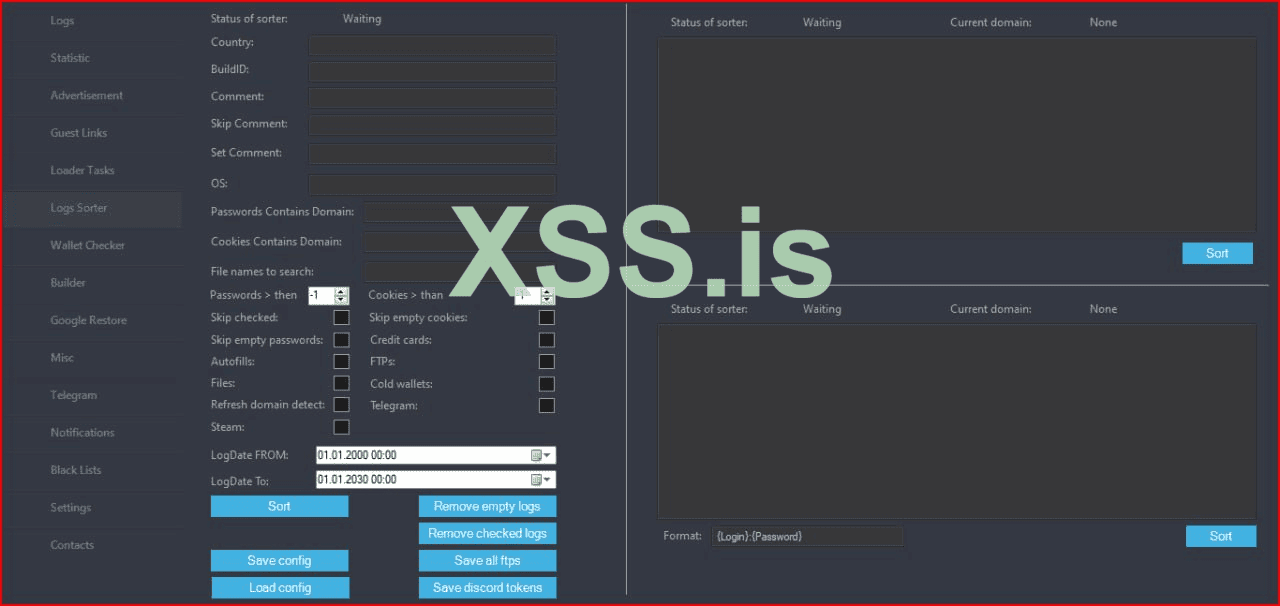Screen dimensions: 1280x606
Task: Focus the Country input field
Action: click(x=432, y=45)
